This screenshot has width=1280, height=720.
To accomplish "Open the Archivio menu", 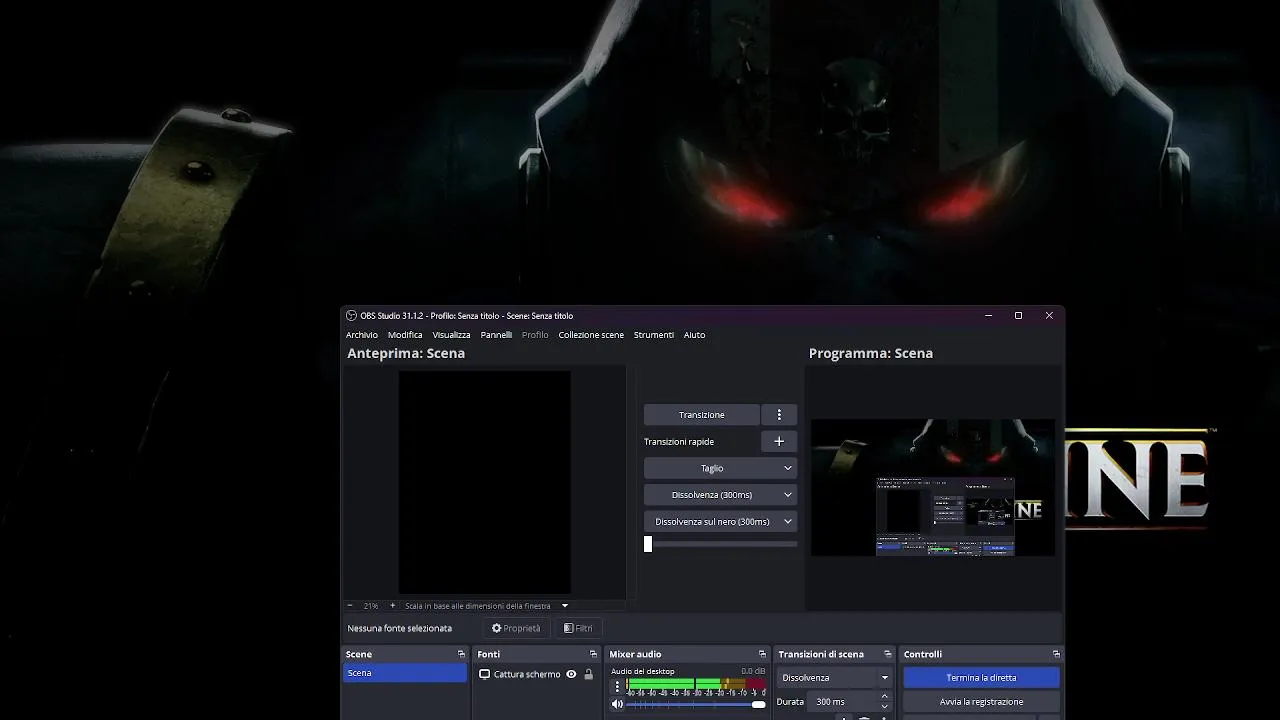I will coord(362,335).
